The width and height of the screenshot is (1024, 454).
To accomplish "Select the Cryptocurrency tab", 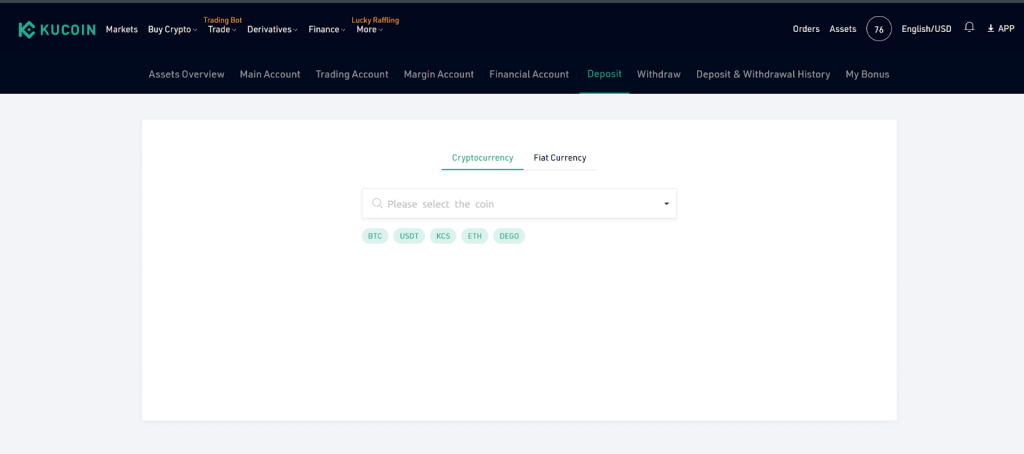I will [483, 158].
